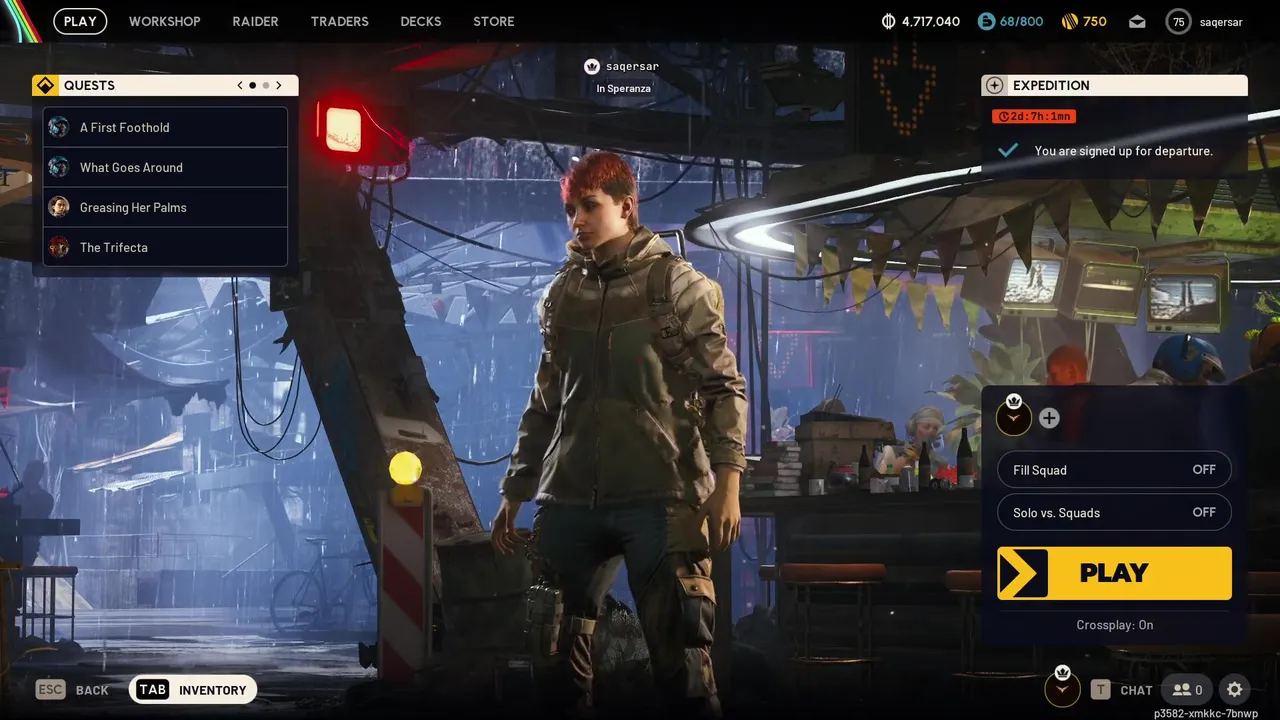
Task: Open A First Foothold quest
Action: pyautogui.click(x=165, y=127)
